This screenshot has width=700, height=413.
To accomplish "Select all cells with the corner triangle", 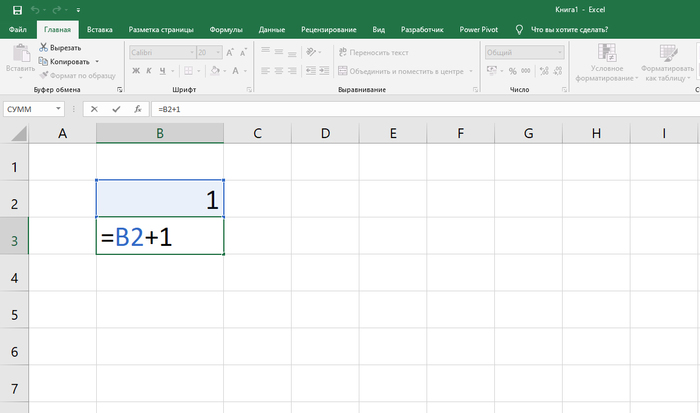I will pos(17,133).
